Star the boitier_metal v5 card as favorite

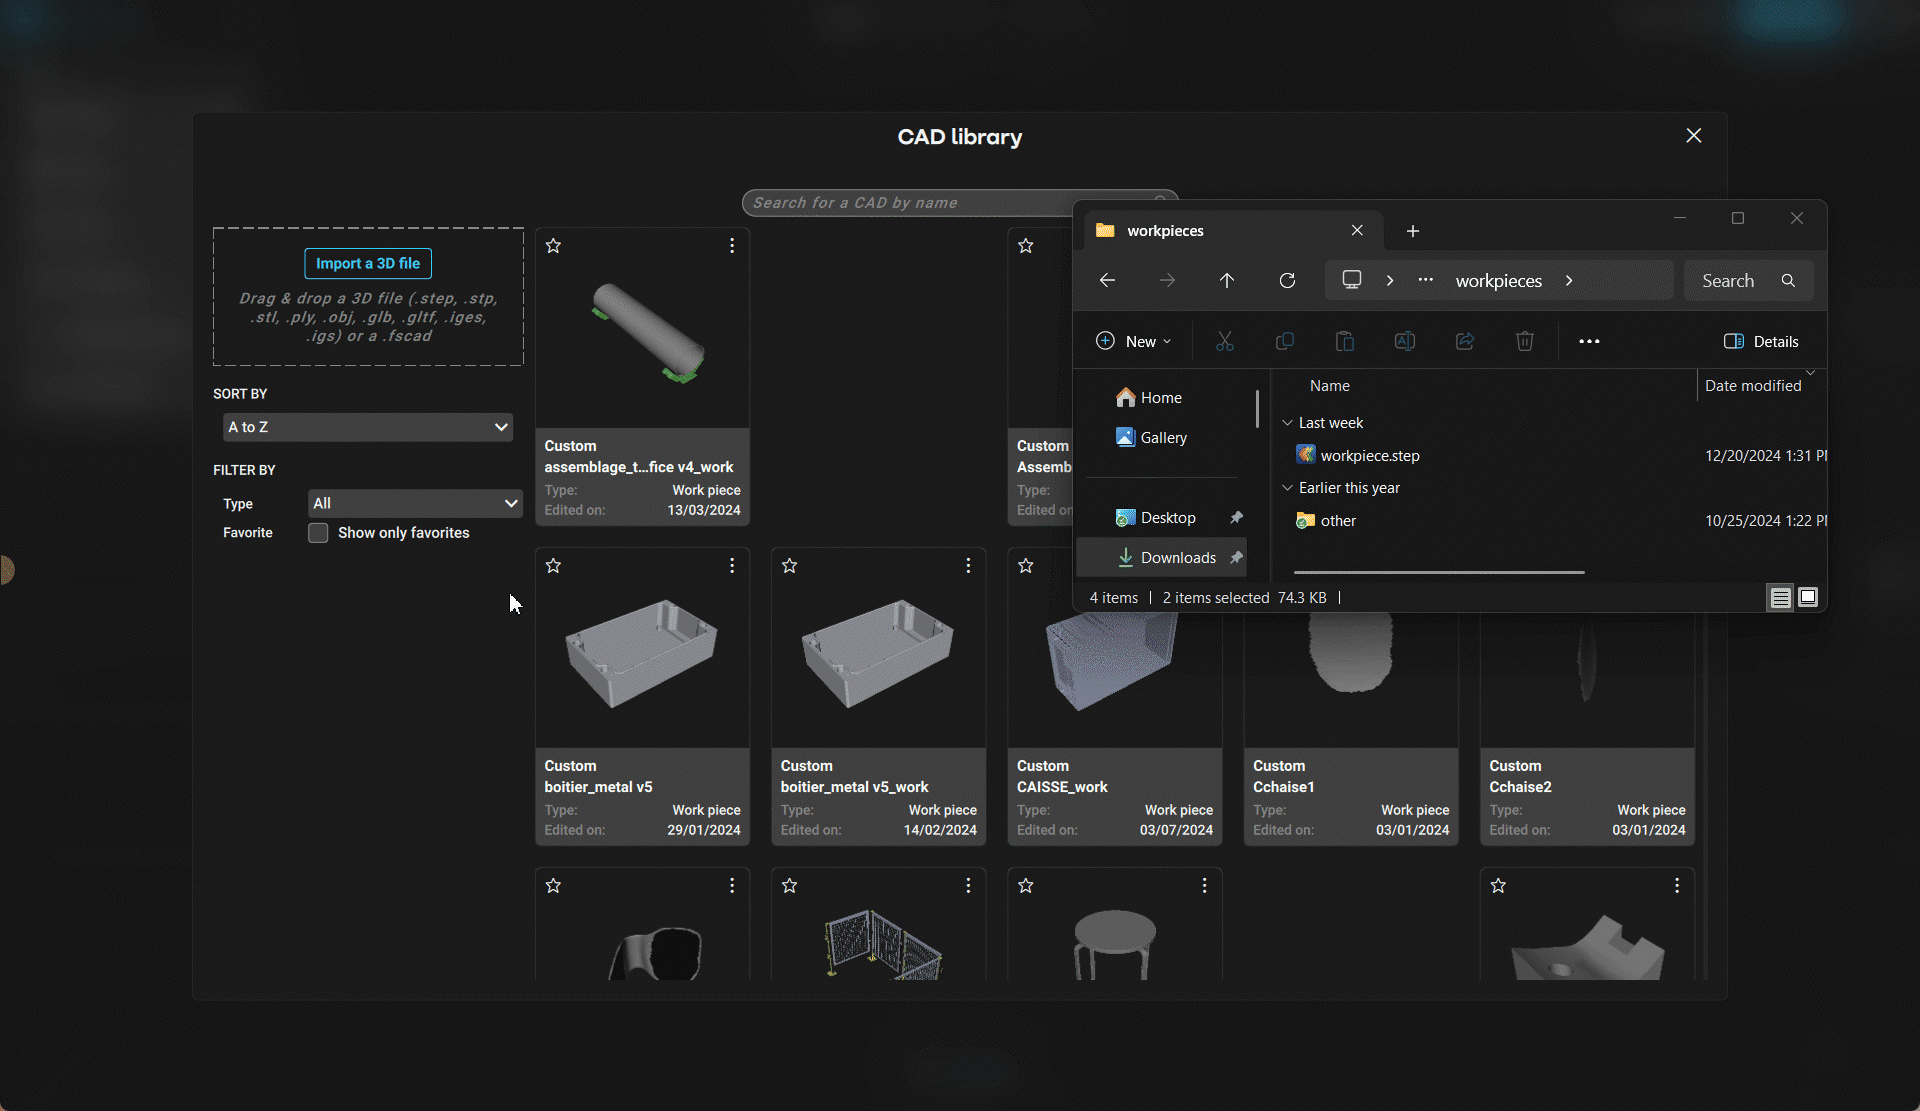click(553, 566)
